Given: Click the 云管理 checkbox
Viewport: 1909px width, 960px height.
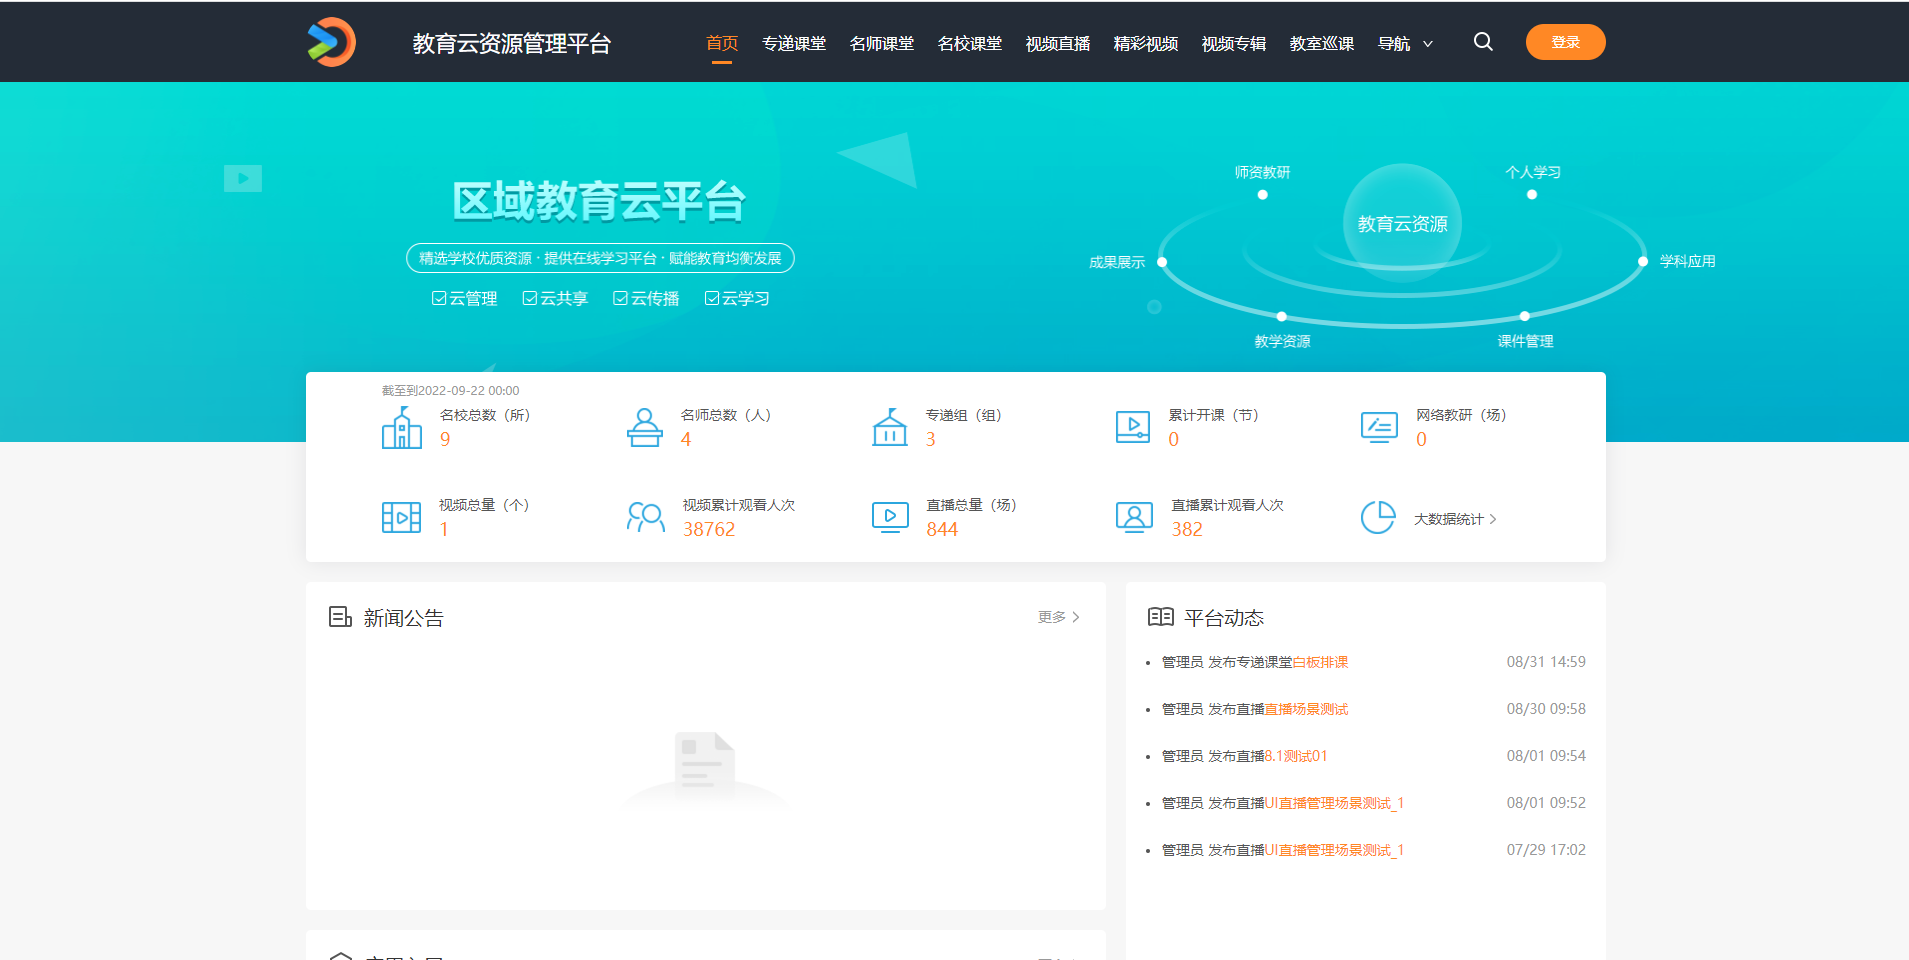Looking at the screenshot, I should point(439,299).
